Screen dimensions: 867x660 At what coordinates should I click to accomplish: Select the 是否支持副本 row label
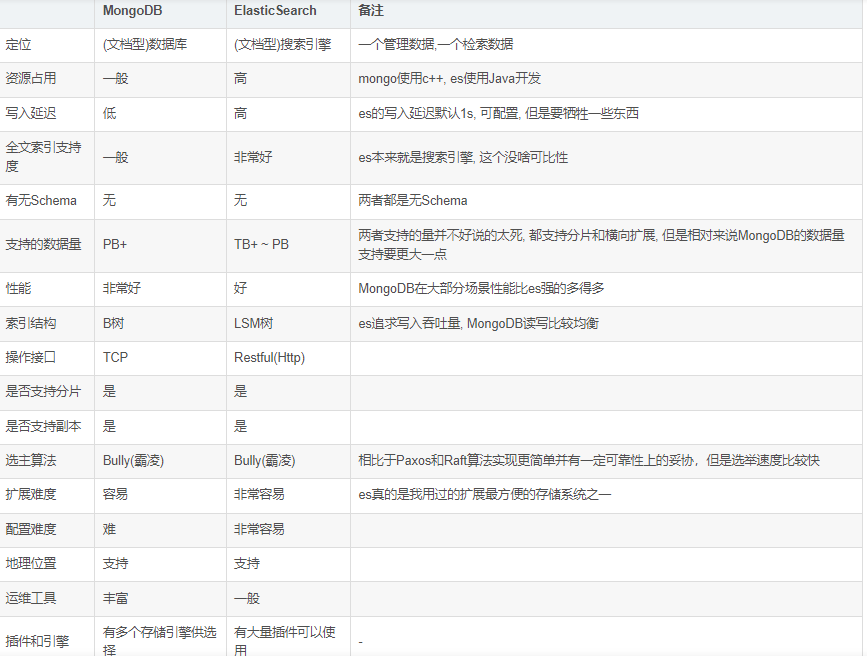pos(43,426)
